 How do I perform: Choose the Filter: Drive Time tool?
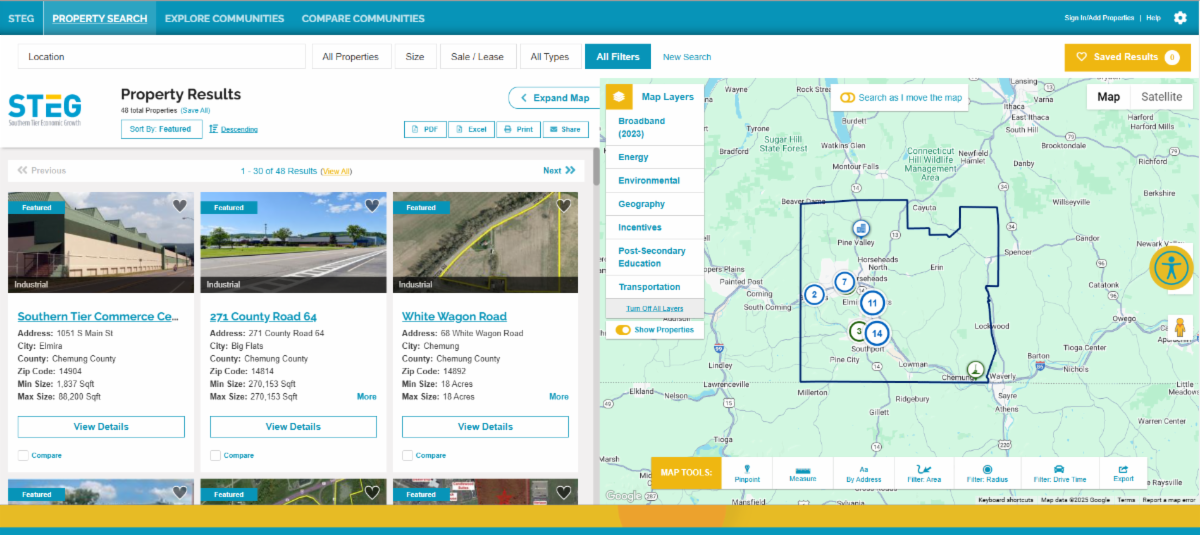[x=1058, y=473]
